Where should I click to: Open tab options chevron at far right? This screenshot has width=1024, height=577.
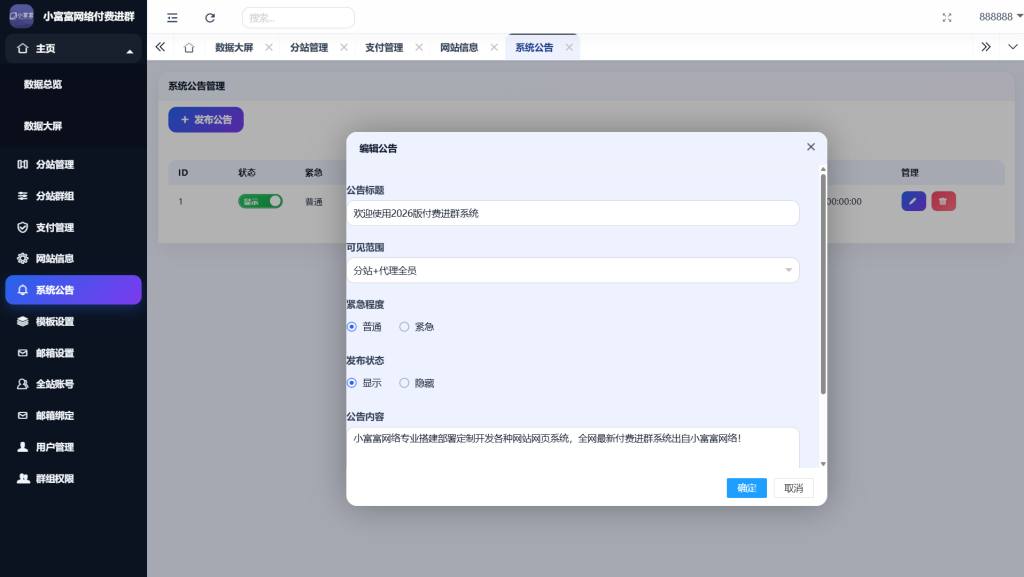[1012, 47]
